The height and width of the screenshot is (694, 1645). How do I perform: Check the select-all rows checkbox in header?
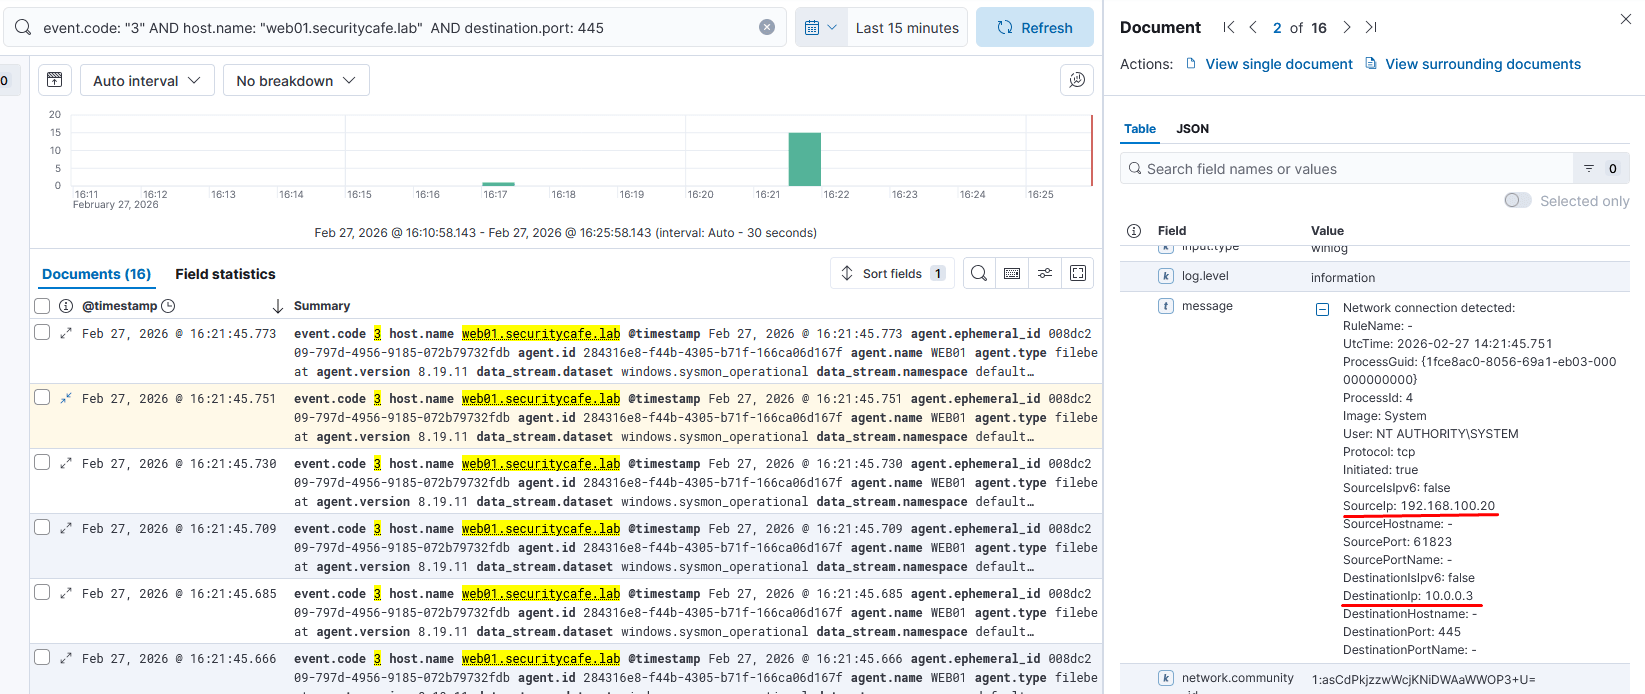(x=42, y=306)
